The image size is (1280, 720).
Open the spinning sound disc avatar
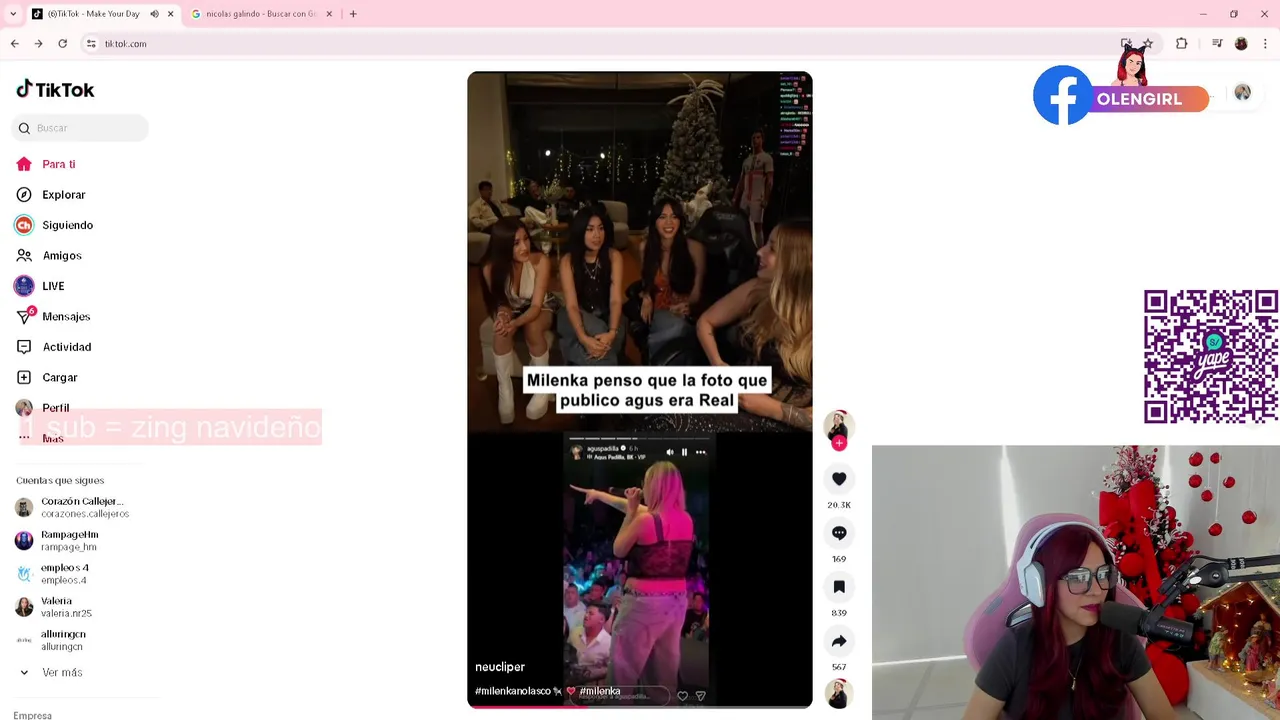click(839, 693)
